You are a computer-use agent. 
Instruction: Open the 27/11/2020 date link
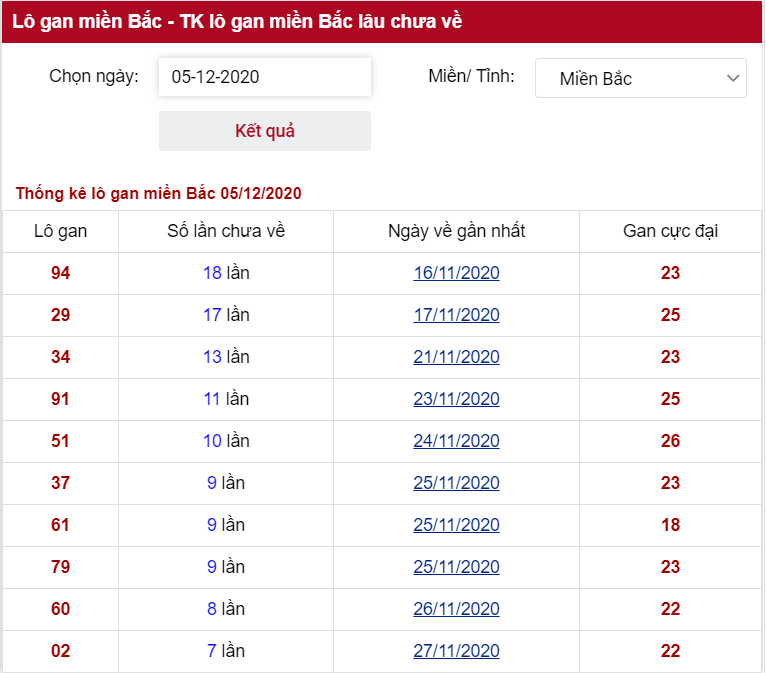click(x=456, y=651)
